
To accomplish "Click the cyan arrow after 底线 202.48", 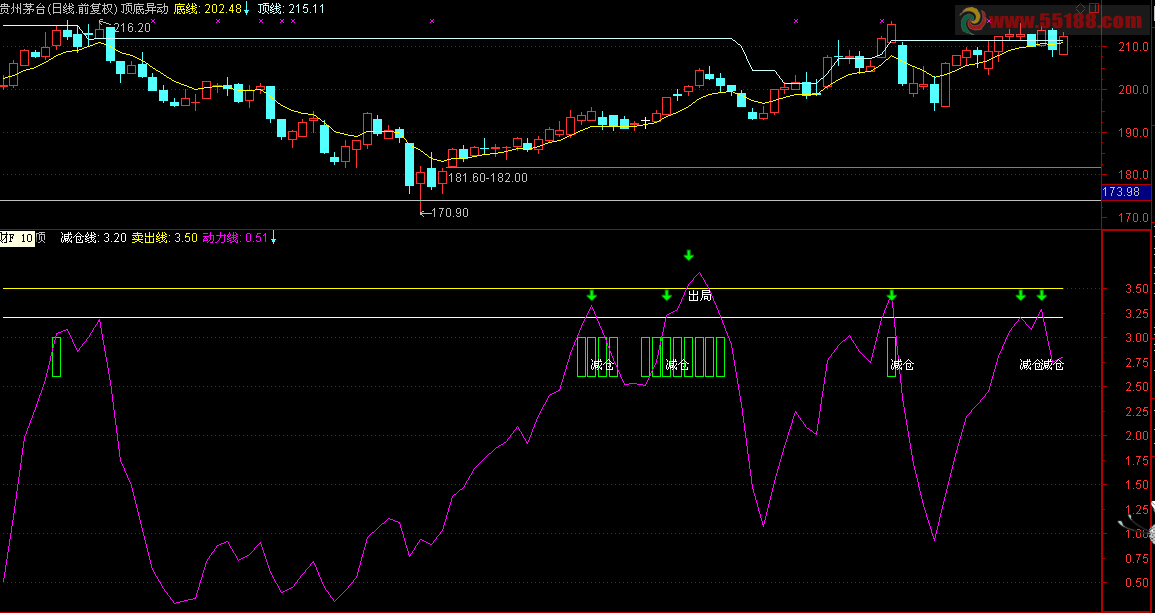I will 247,9.
